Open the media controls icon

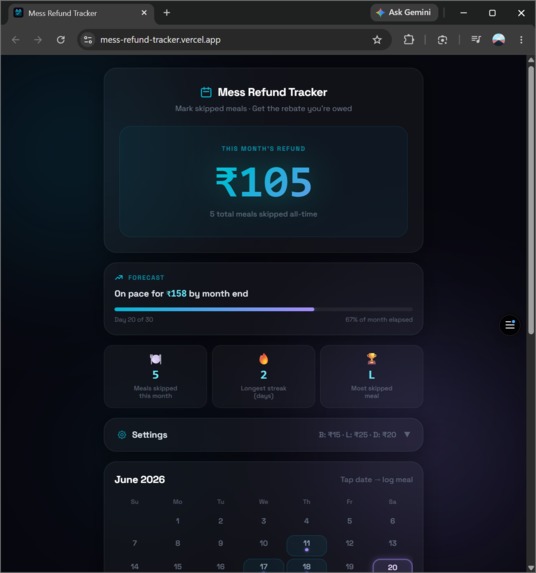pyautogui.click(x=476, y=39)
